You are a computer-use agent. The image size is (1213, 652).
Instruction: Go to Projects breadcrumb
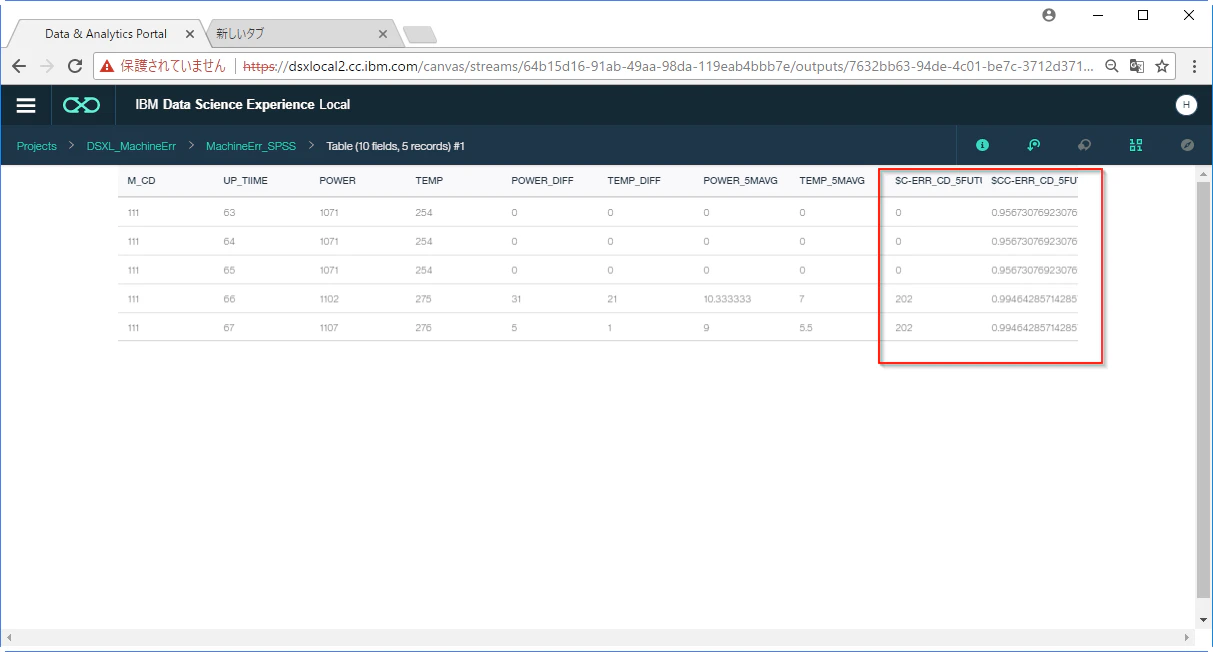(x=37, y=146)
